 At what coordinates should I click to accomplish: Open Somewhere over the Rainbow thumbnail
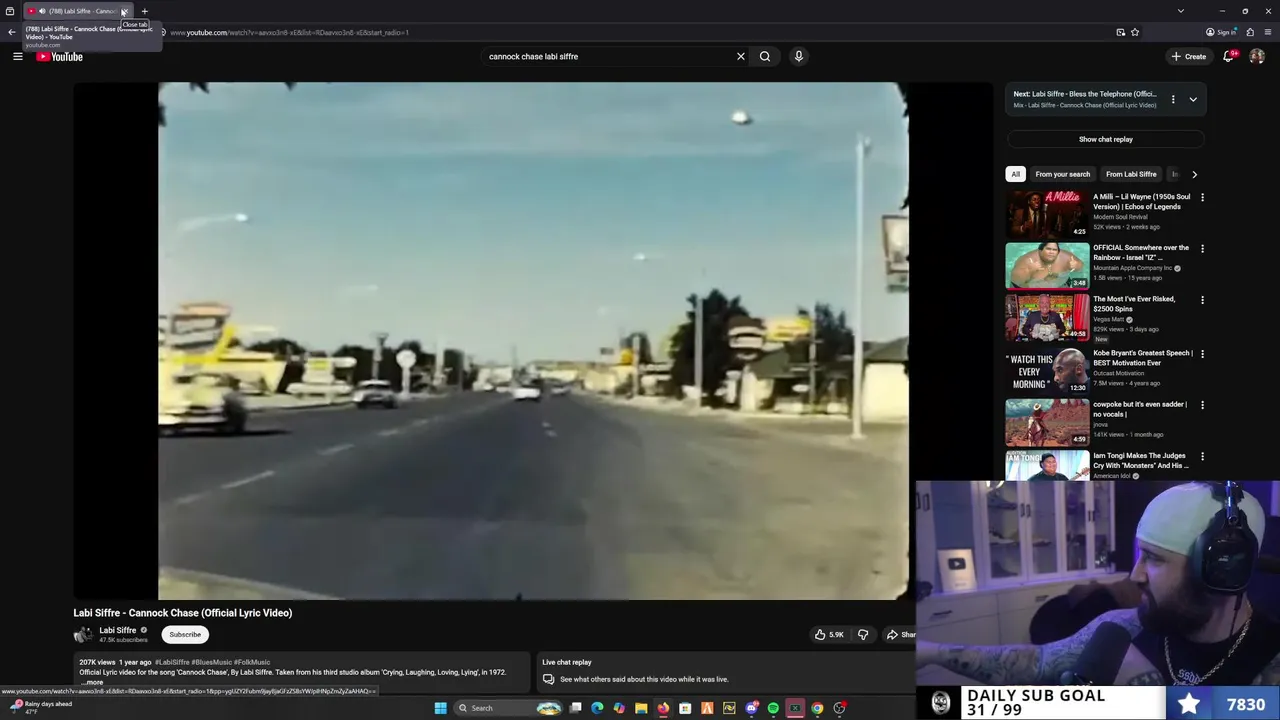(x=1047, y=265)
